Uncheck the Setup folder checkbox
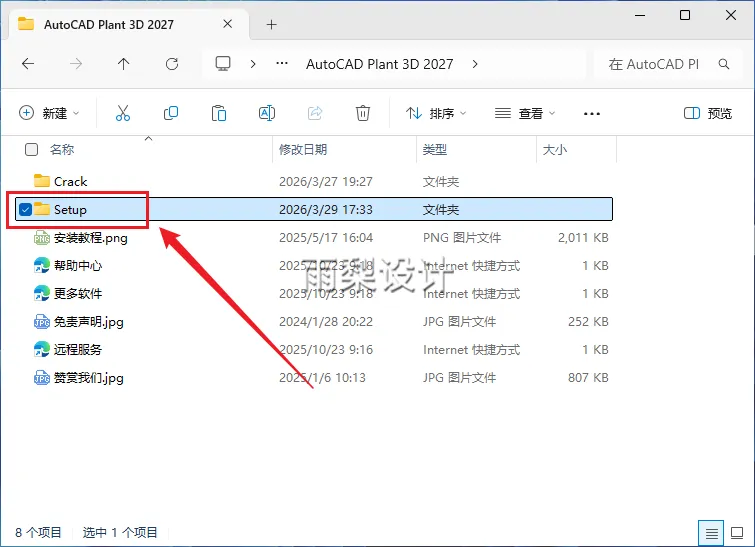The width and height of the screenshot is (755, 547). pyautogui.click(x=26, y=209)
